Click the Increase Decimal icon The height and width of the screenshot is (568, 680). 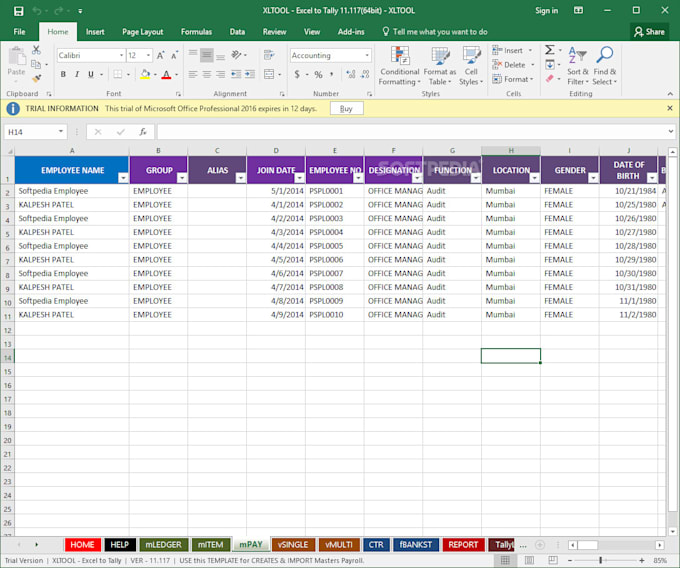(x=351, y=74)
